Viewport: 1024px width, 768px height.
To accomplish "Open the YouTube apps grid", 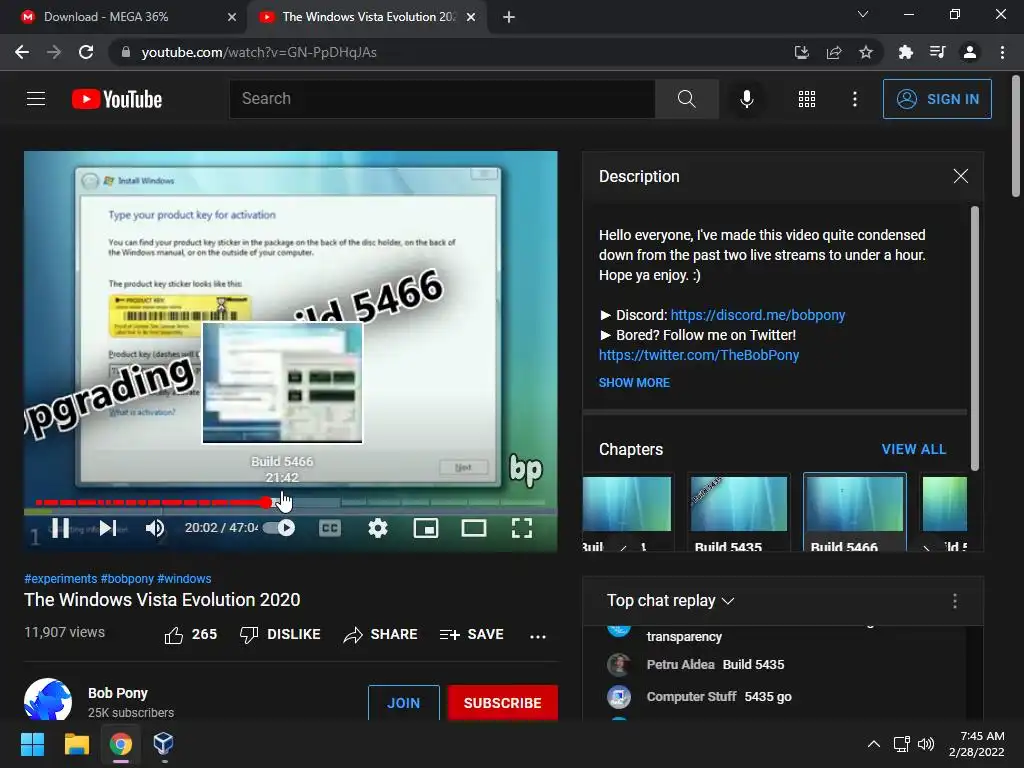I will 807,99.
